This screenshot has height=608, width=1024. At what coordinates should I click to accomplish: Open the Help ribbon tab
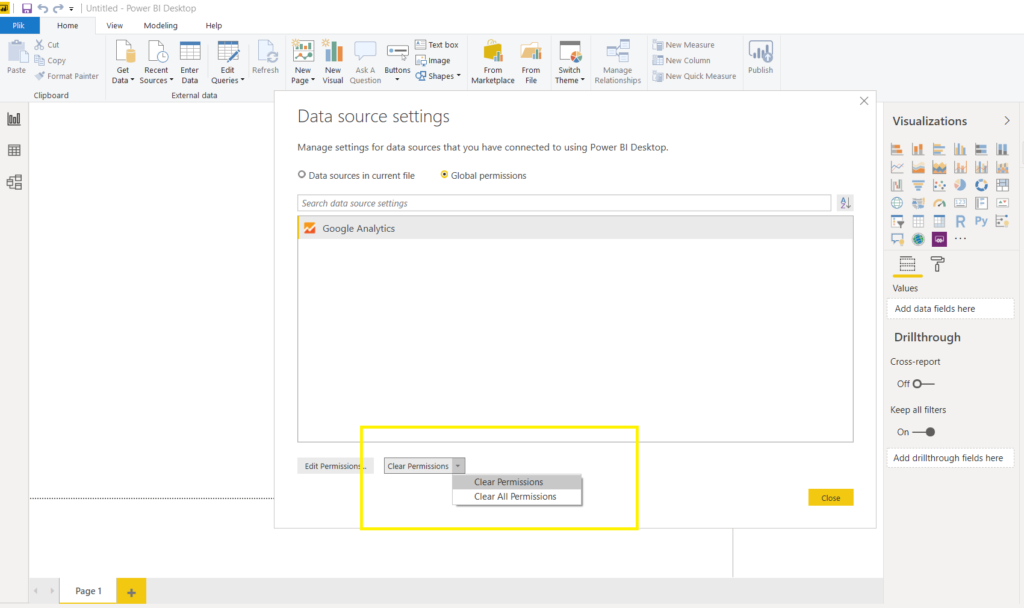[x=214, y=25]
